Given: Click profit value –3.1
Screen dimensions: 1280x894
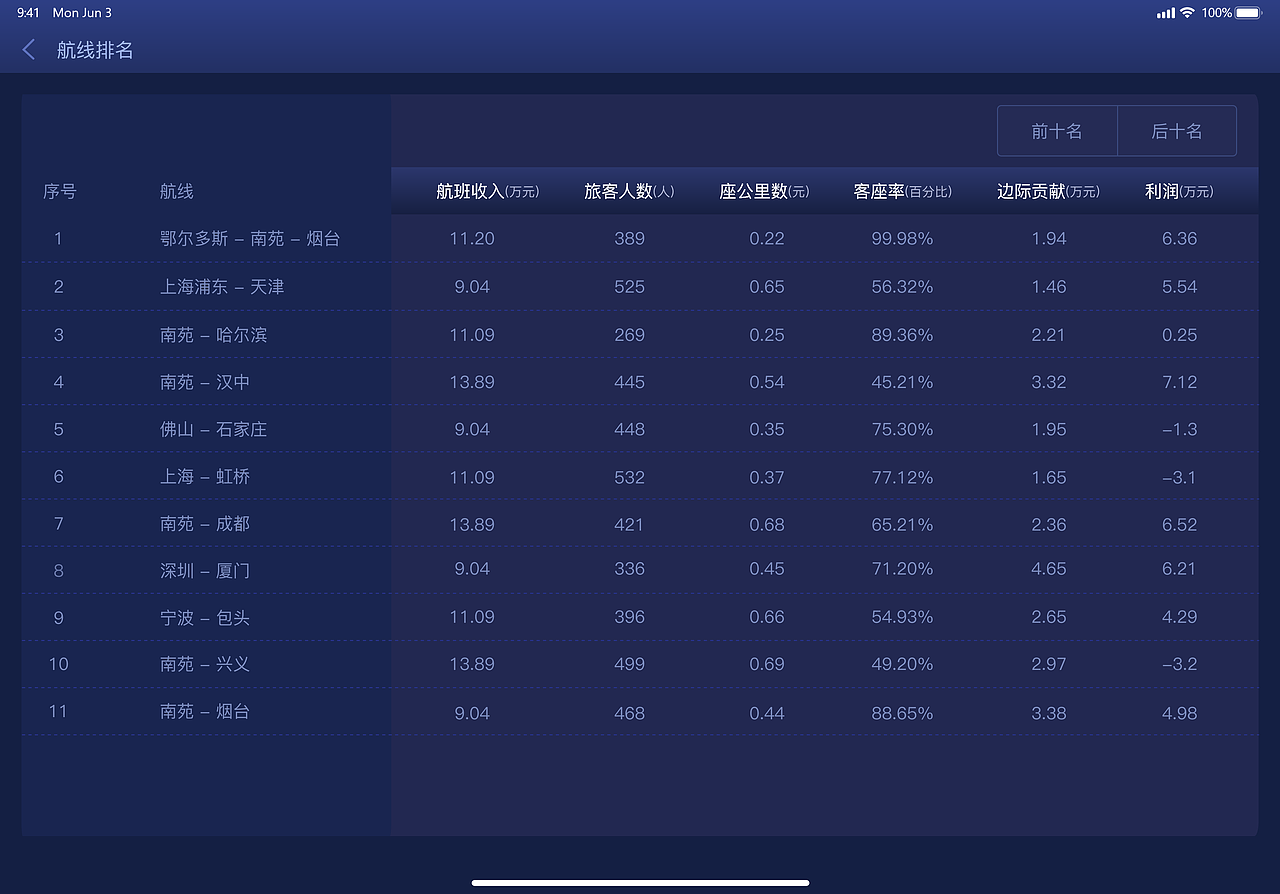Looking at the screenshot, I should (1179, 477).
